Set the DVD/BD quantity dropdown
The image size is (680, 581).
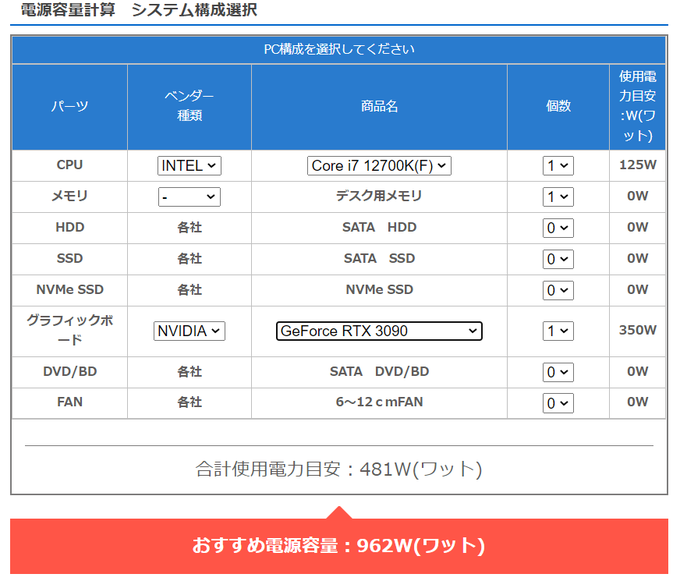coord(558,372)
